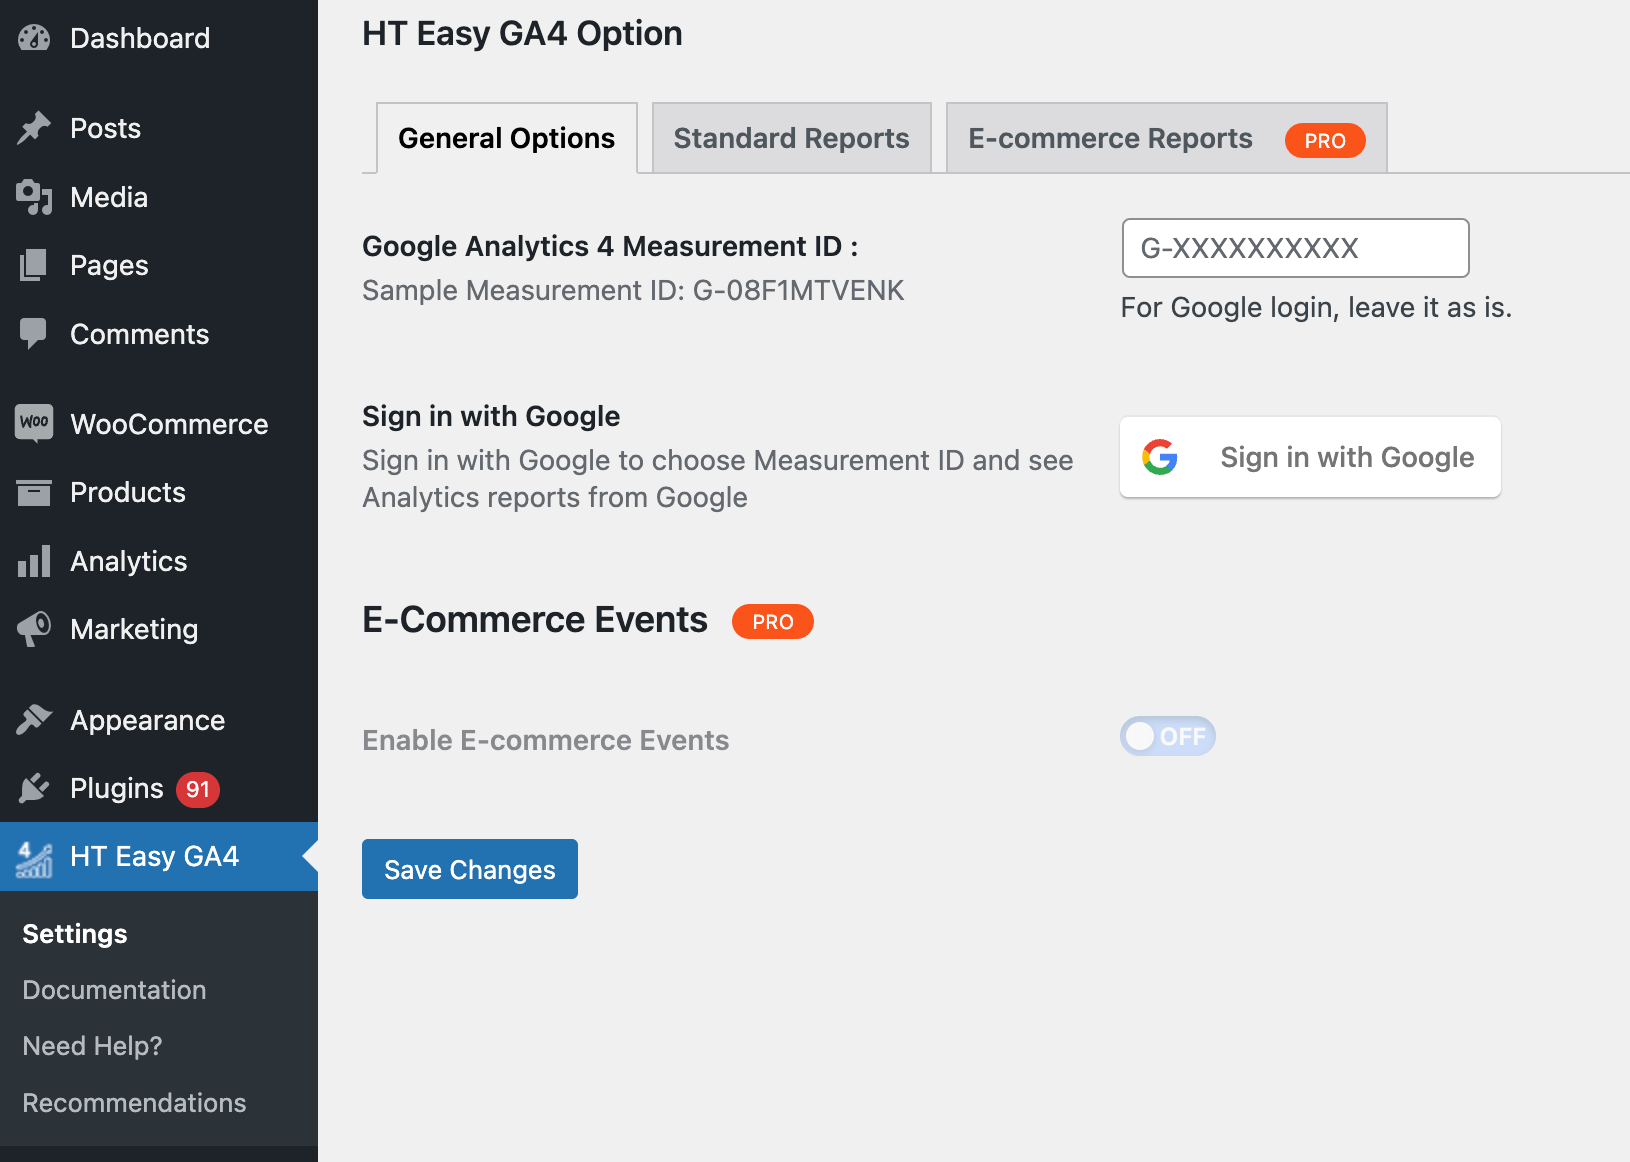1630x1162 pixels.
Task: Open the Comments menu
Action: 159,334
